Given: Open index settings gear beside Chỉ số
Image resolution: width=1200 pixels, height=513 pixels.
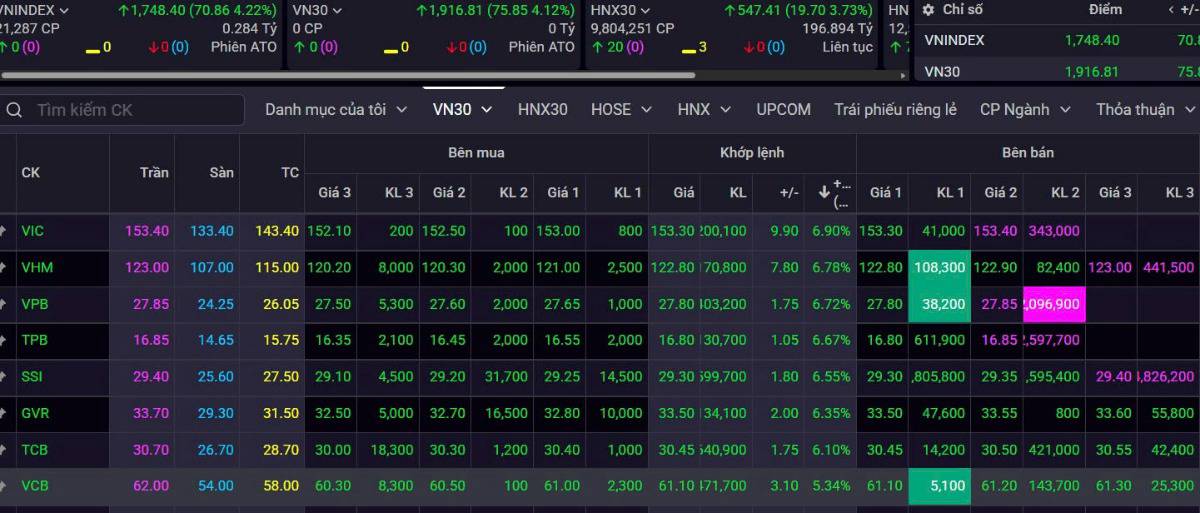Looking at the screenshot, I should (x=928, y=9).
